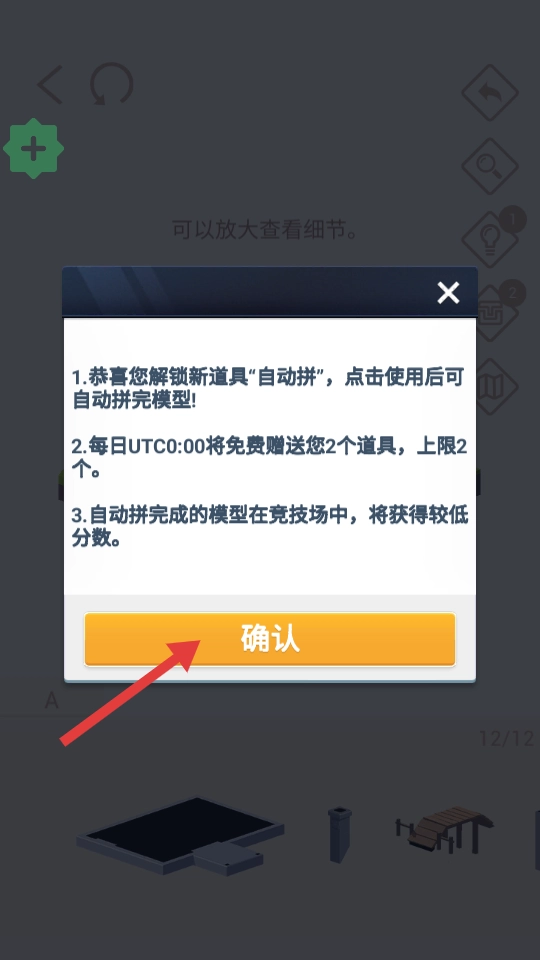Click the dark blue dialog header bar
This screenshot has width=540, height=960.
[270, 291]
